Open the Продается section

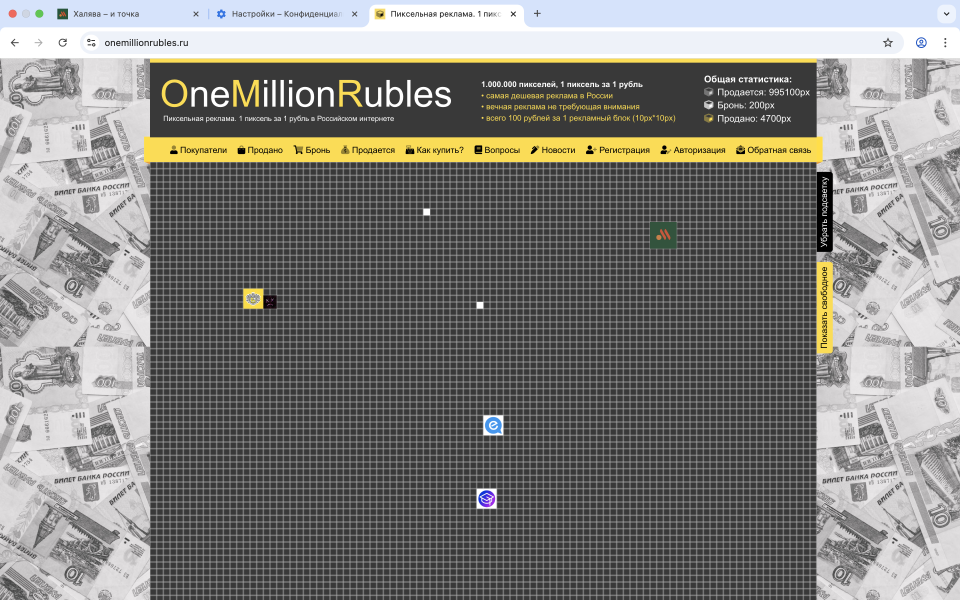pyautogui.click(x=368, y=150)
